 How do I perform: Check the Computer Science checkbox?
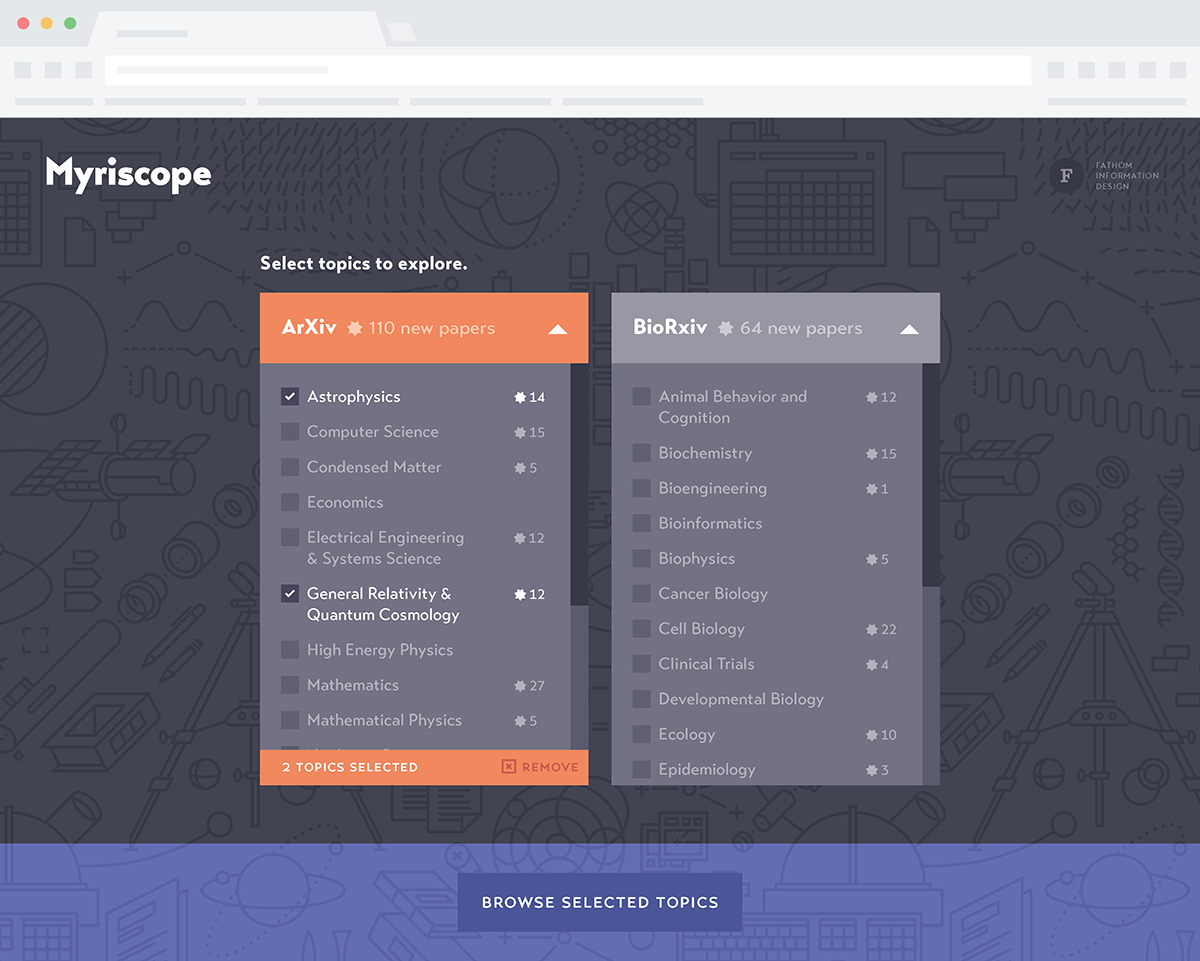(x=290, y=432)
